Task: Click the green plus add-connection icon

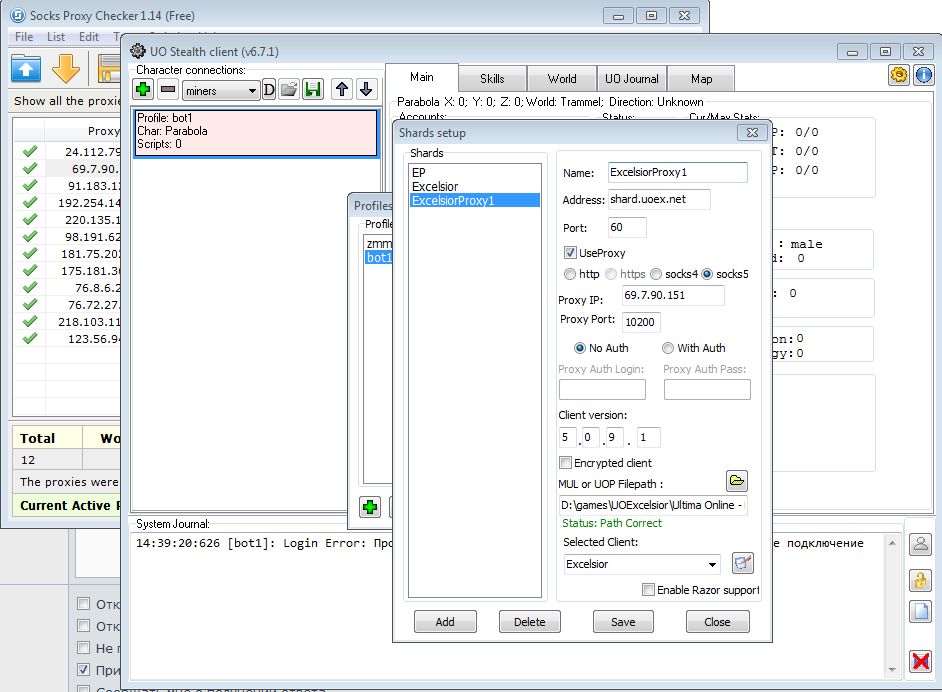Action: click(143, 90)
